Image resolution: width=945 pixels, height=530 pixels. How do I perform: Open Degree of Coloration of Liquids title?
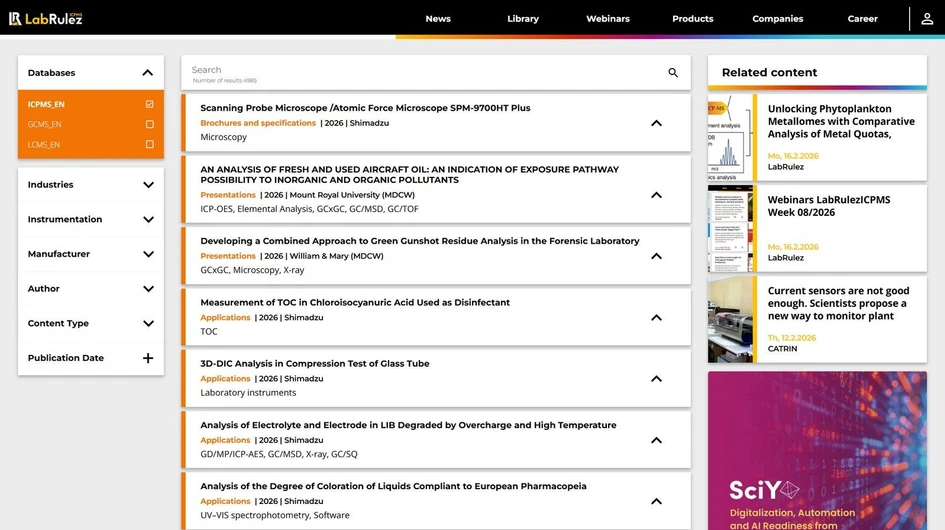(x=393, y=486)
